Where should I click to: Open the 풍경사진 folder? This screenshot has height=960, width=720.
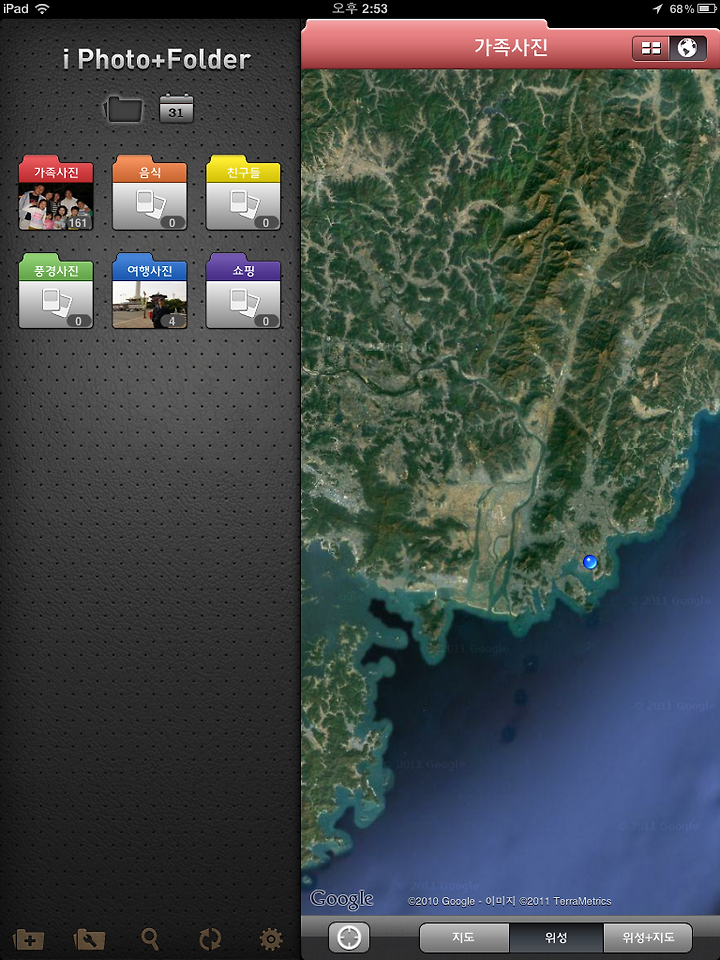pos(56,291)
